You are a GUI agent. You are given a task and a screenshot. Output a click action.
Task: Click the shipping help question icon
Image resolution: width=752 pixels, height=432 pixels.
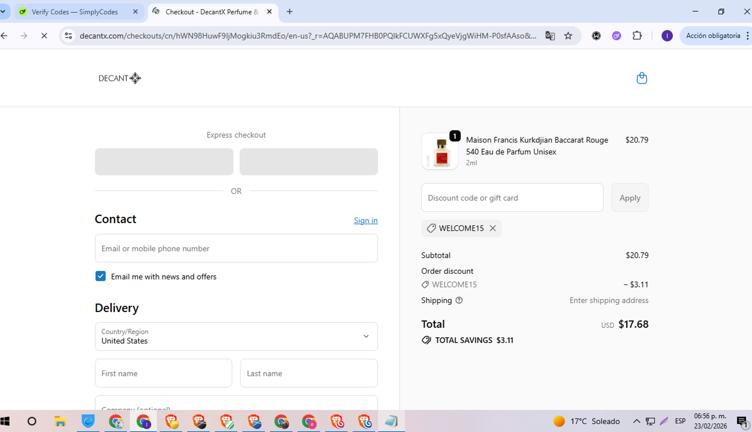coord(459,300)
